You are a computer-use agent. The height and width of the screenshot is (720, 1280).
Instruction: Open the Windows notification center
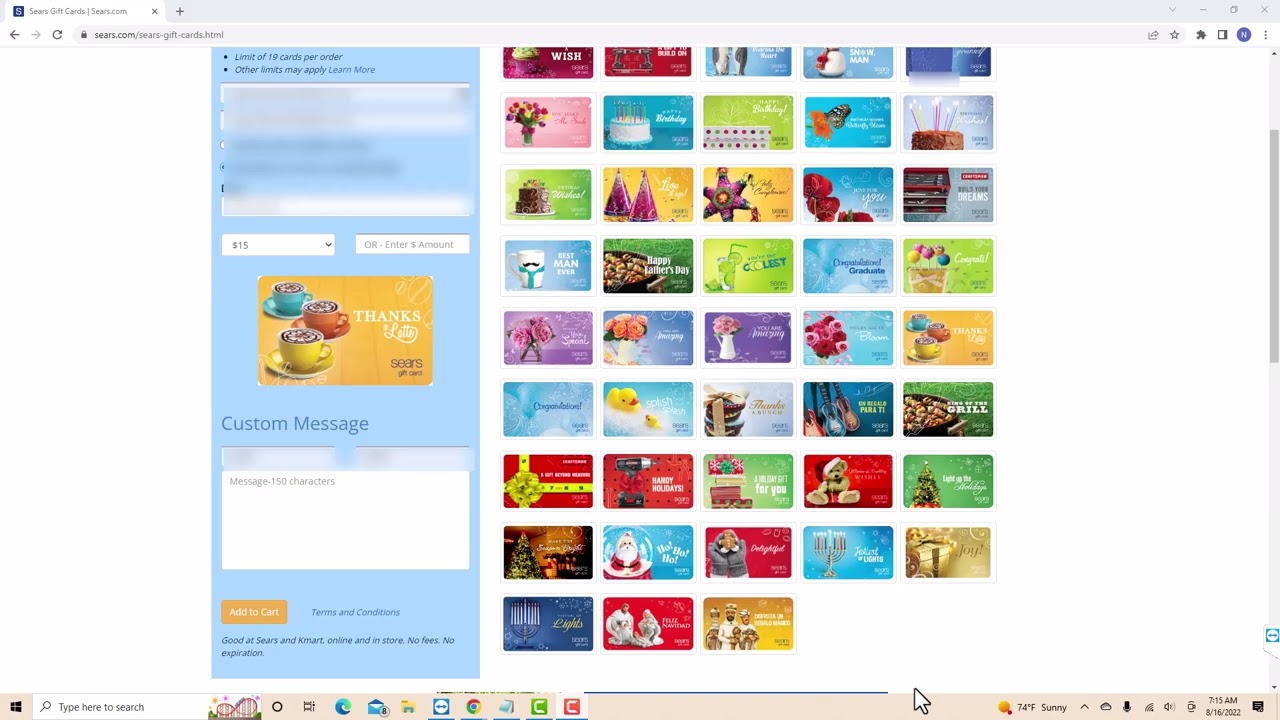tap(1258, 707)
